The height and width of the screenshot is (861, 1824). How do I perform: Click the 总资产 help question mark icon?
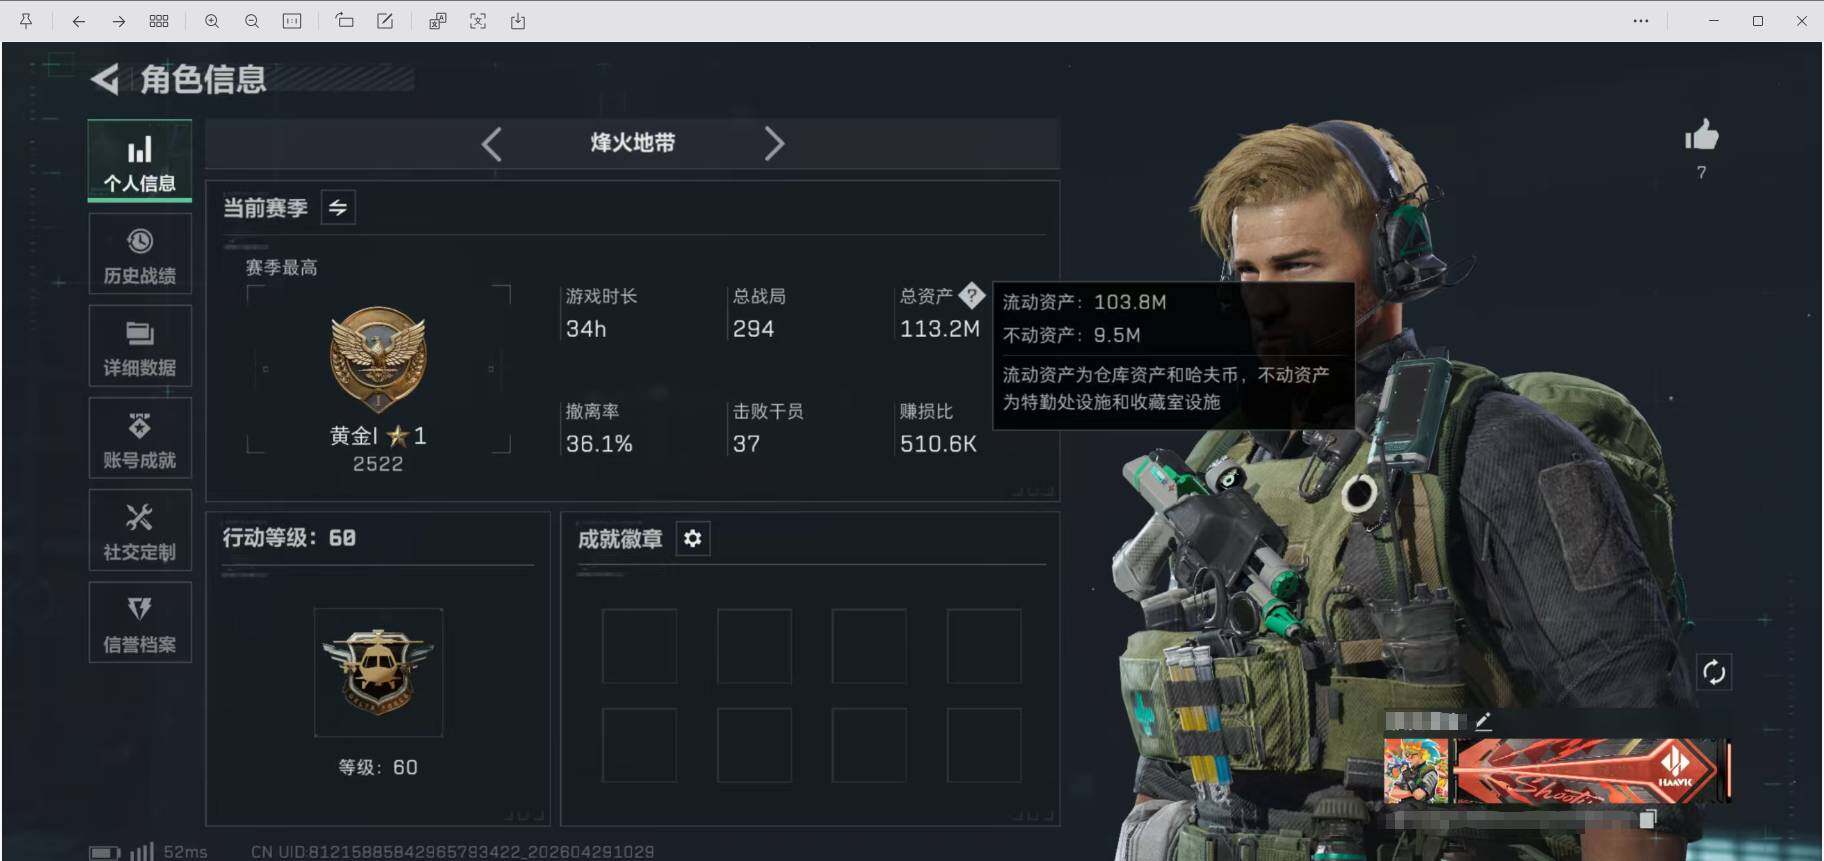click(x=971, y=296)
